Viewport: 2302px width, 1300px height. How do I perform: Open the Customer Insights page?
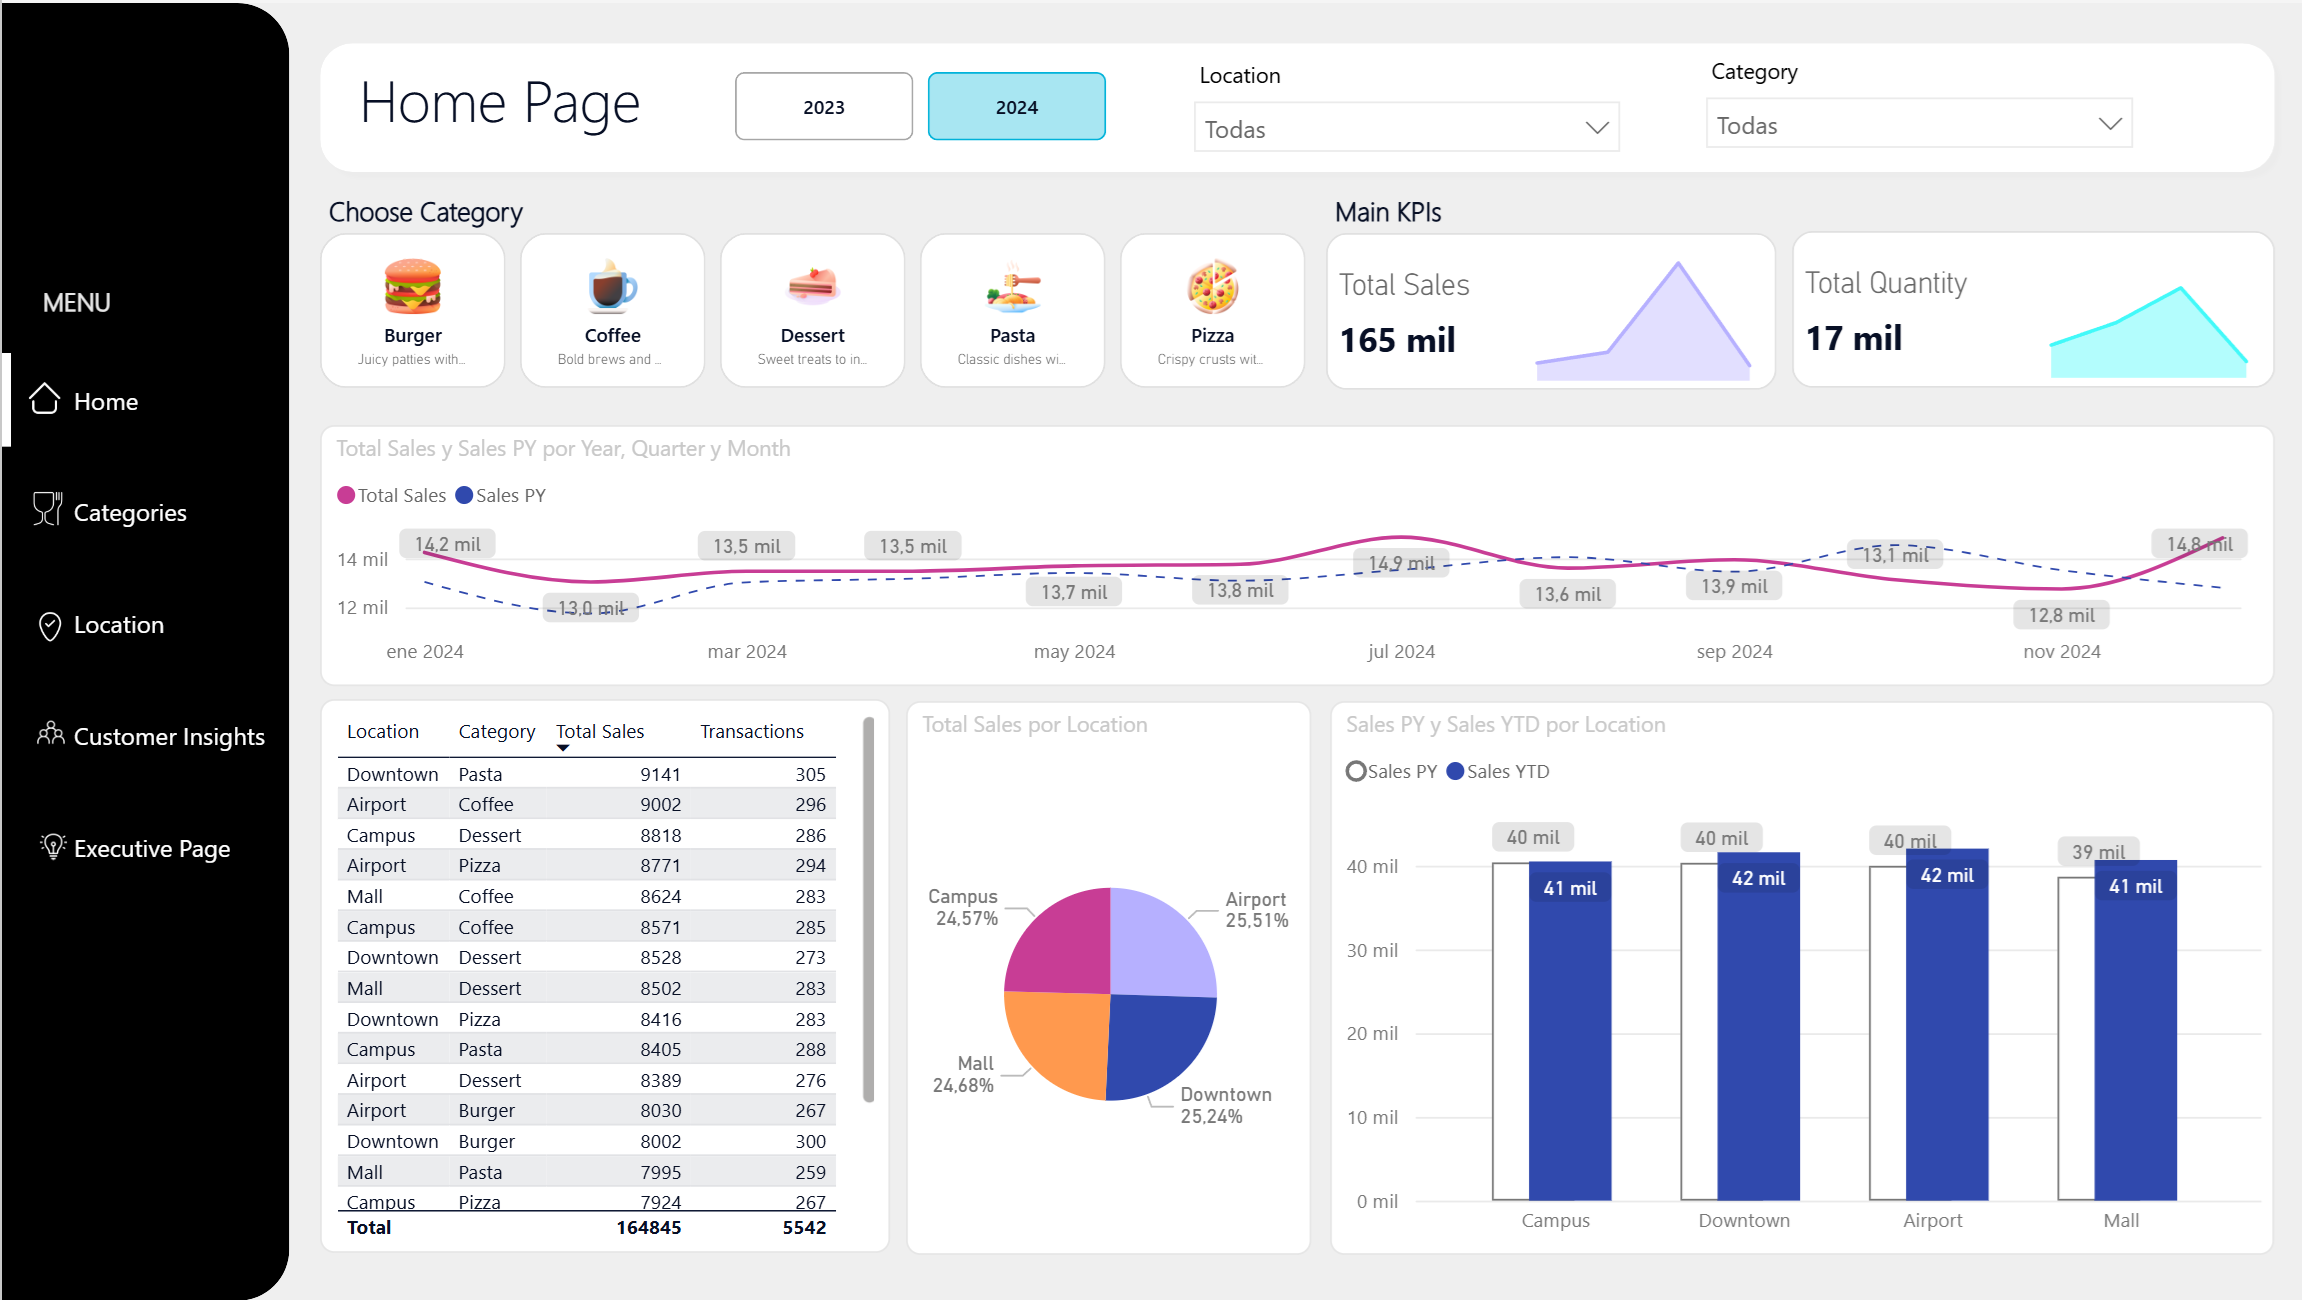click(x=169, y=737)
